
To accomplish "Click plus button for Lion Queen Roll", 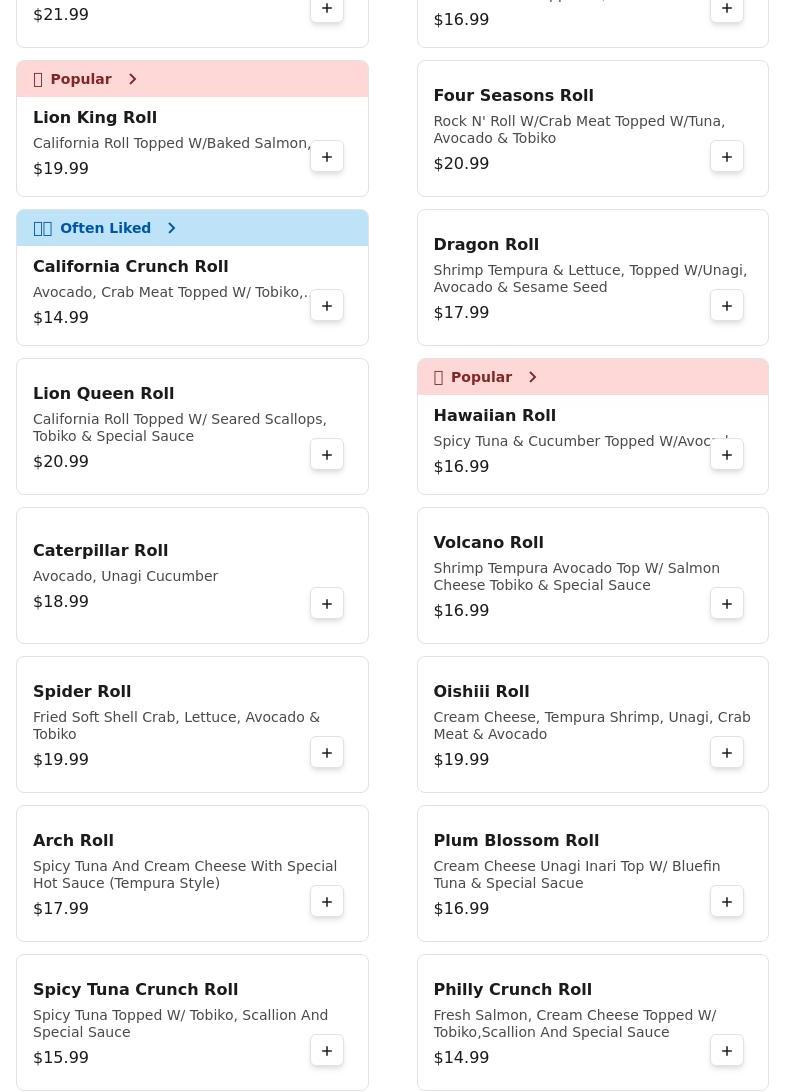I will tap(327, 455).
